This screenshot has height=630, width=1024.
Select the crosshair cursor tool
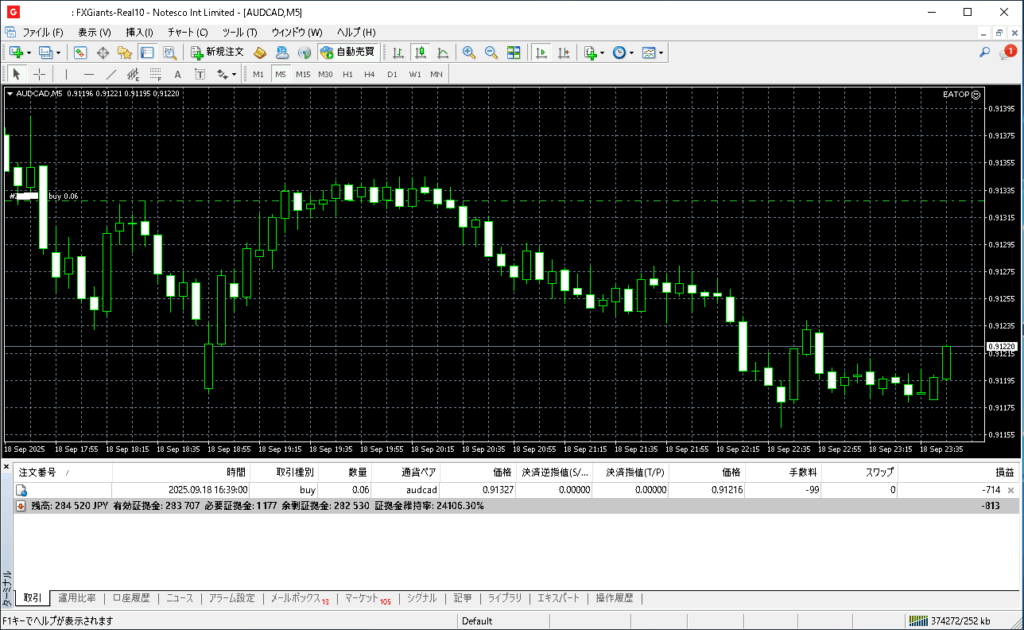[x=40, y=74]
